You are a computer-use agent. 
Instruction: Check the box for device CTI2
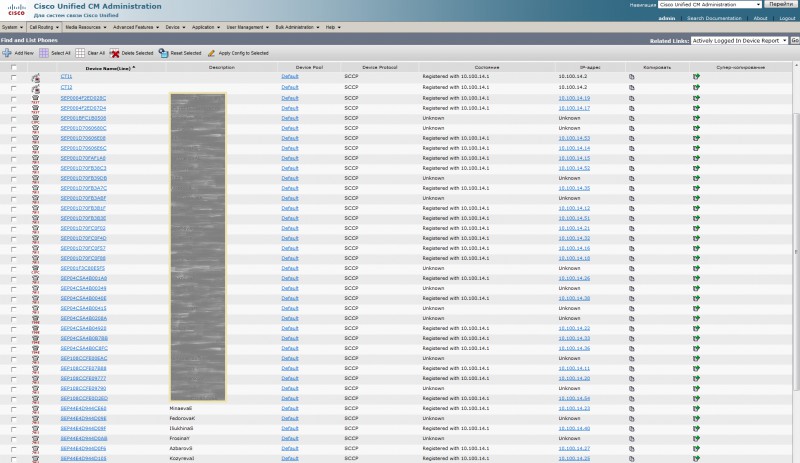click(x=14, y=88)
